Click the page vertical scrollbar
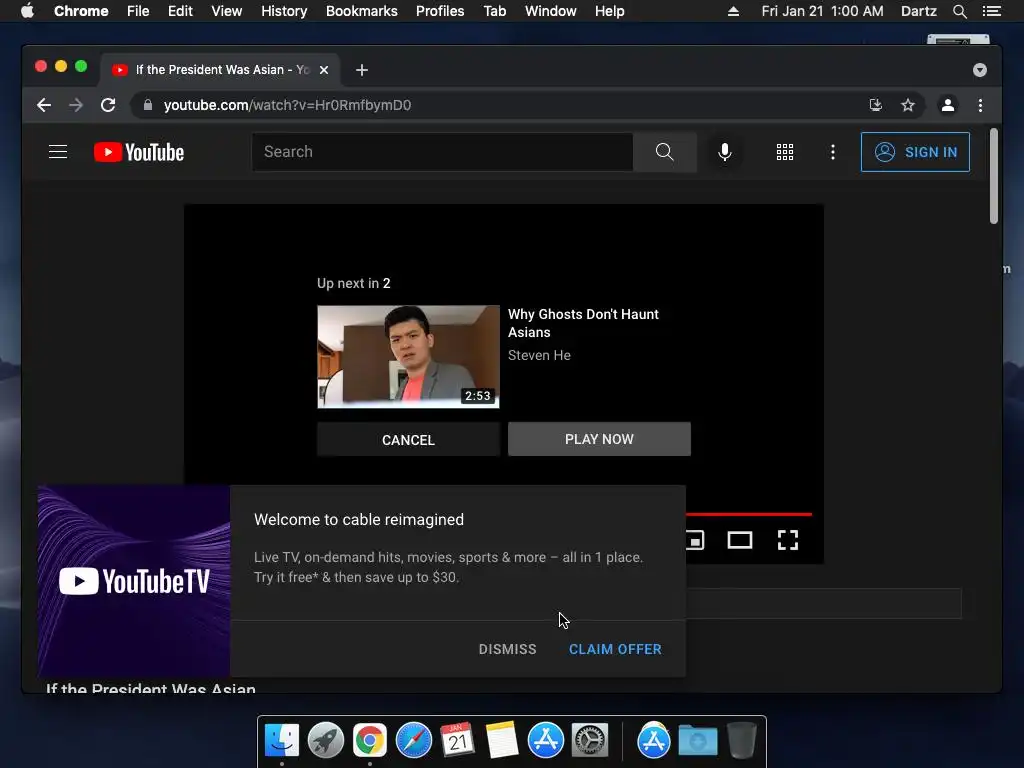The image size is (1024, 768). point(993,176)
